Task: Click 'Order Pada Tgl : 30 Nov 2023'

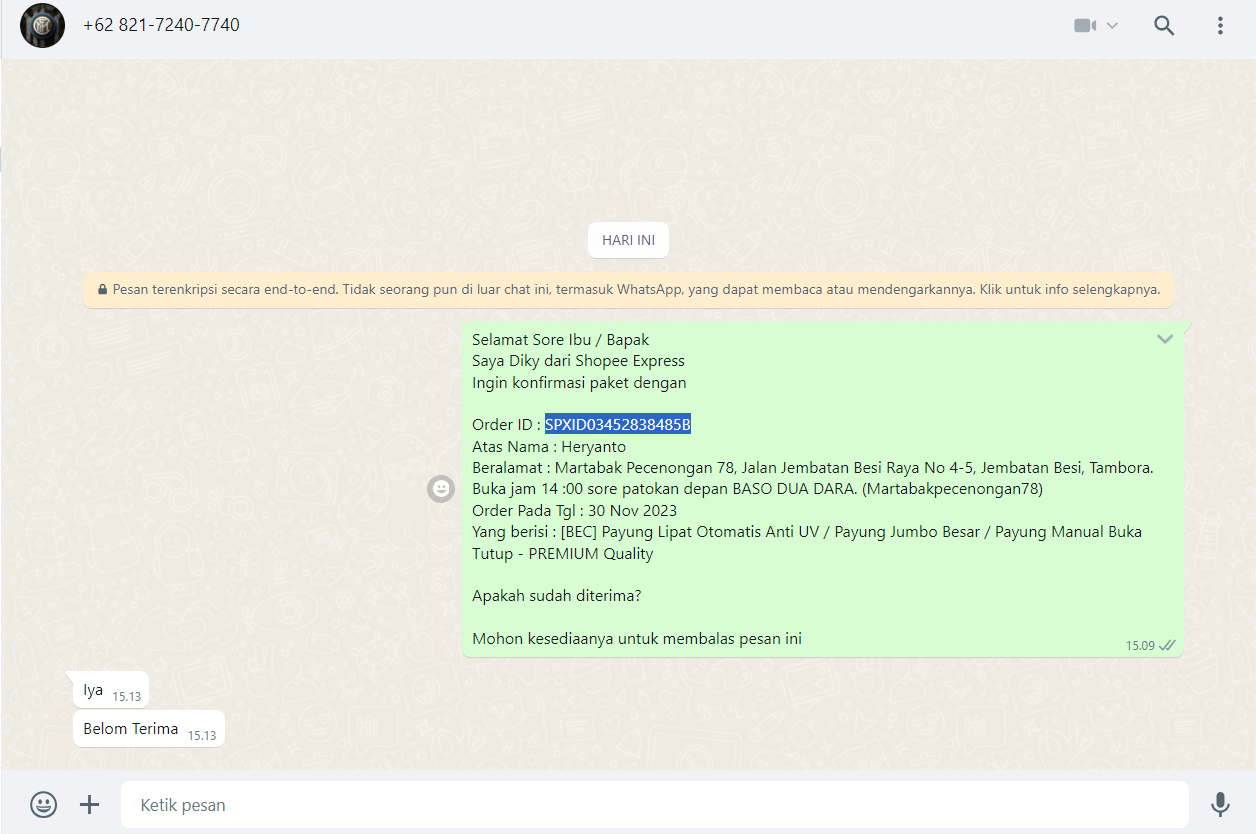Action: click(575, 511)
